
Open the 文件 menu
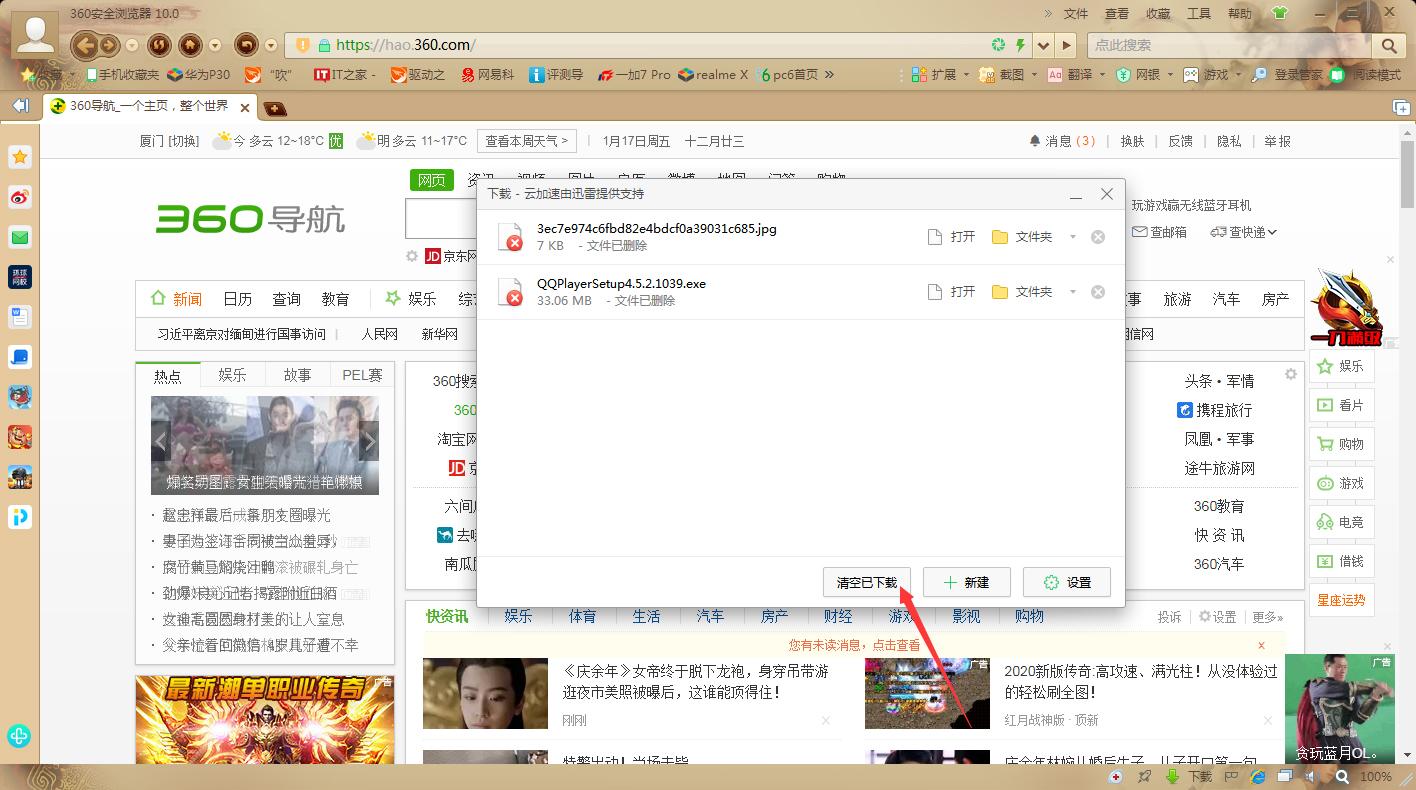1076,14
